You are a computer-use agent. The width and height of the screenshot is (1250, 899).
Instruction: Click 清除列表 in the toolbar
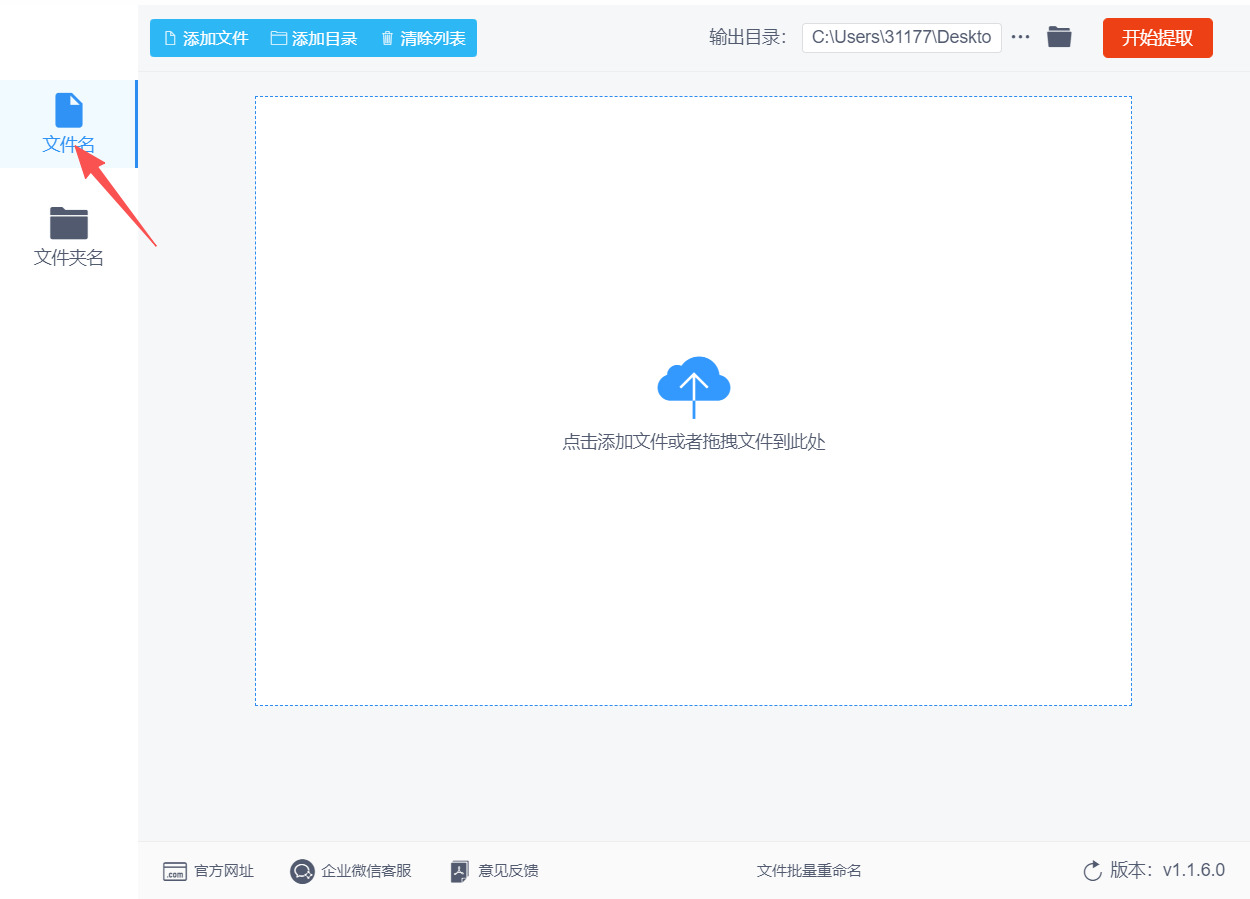[422, 37]
